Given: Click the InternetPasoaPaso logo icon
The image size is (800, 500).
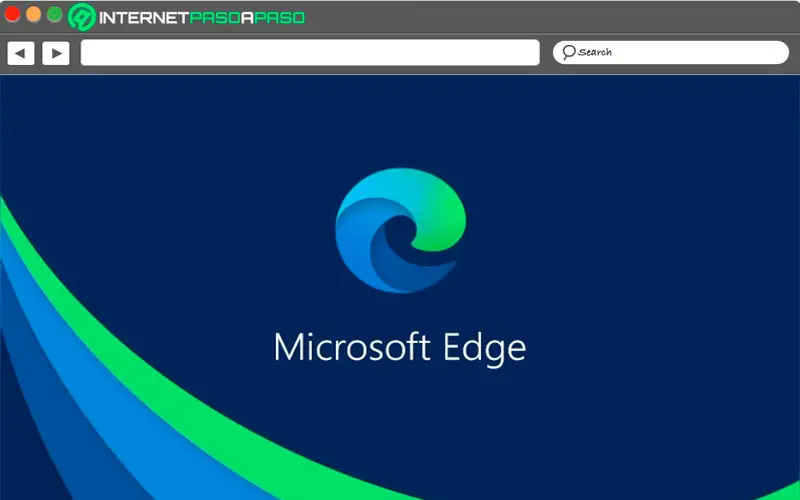Looking at the screenshot, I should [x=82, y=17].
